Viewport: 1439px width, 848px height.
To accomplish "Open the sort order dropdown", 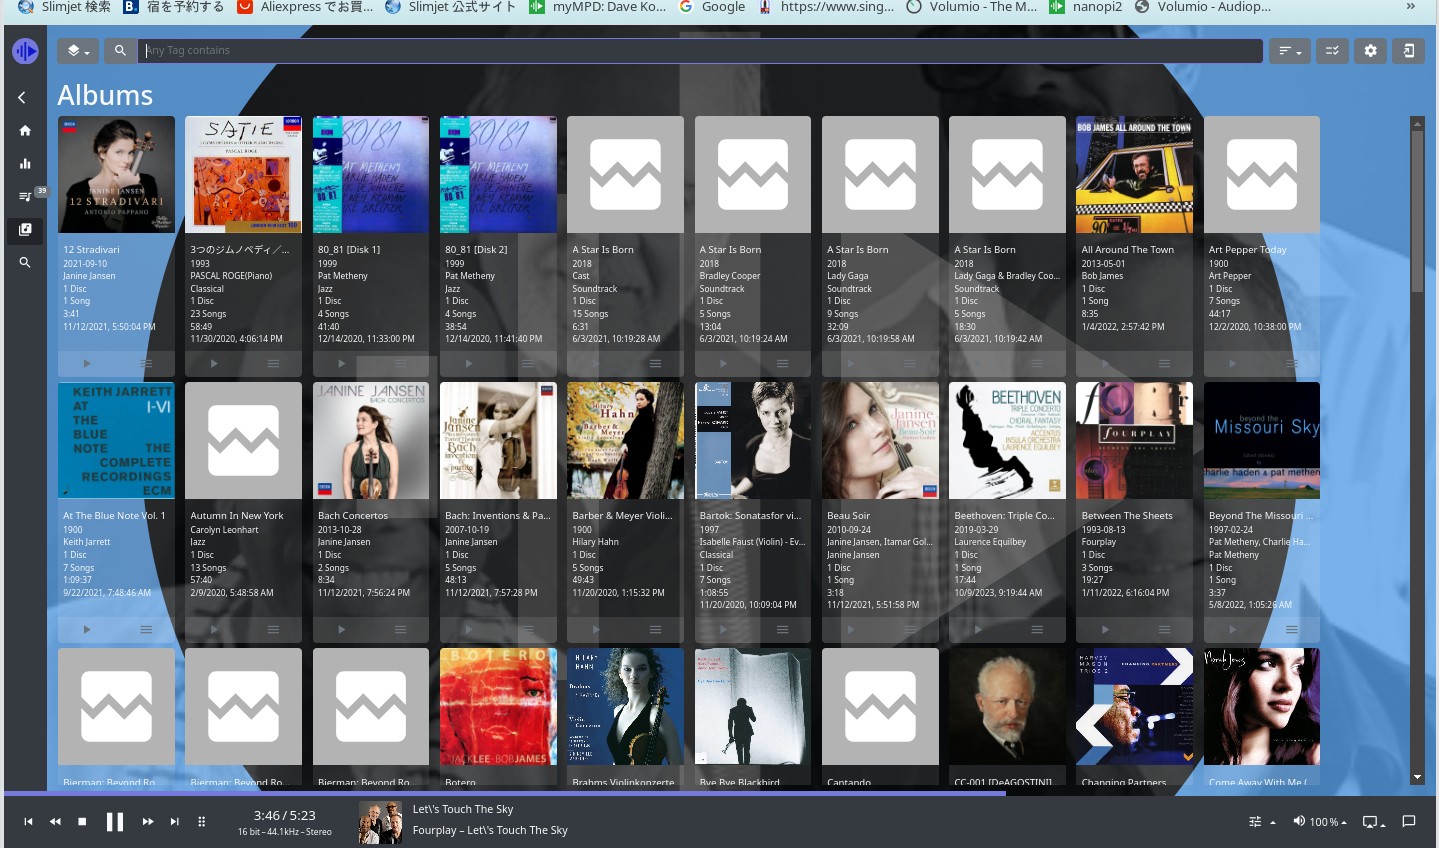I will pos(1290,50).
